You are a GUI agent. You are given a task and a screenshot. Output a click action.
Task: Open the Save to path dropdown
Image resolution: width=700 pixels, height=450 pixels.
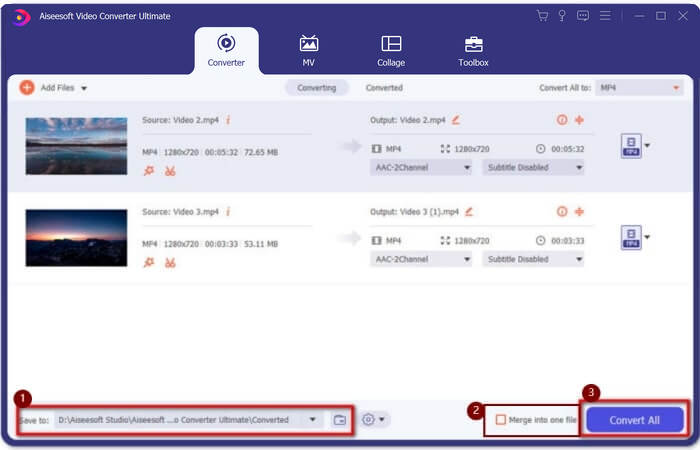[x=312, y=420]
